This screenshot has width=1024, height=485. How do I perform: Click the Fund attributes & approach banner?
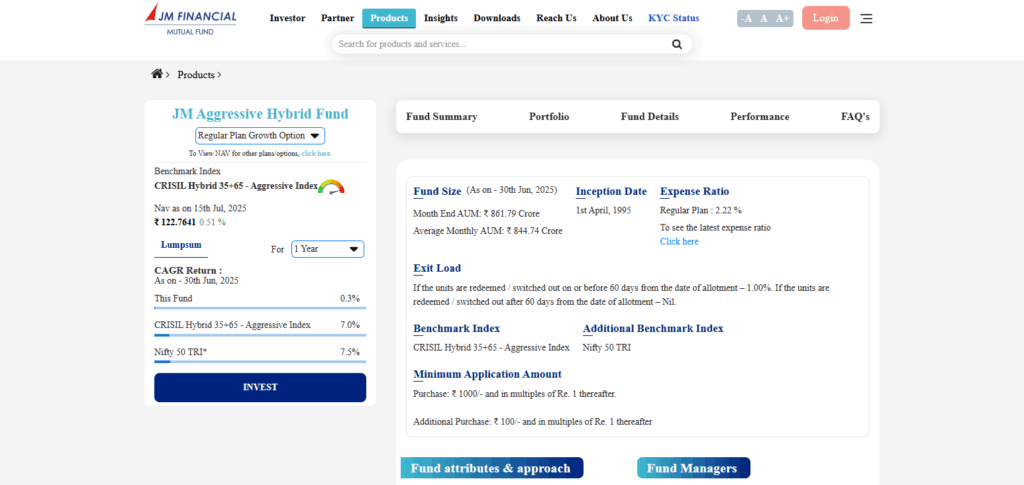tap(492, 468)
